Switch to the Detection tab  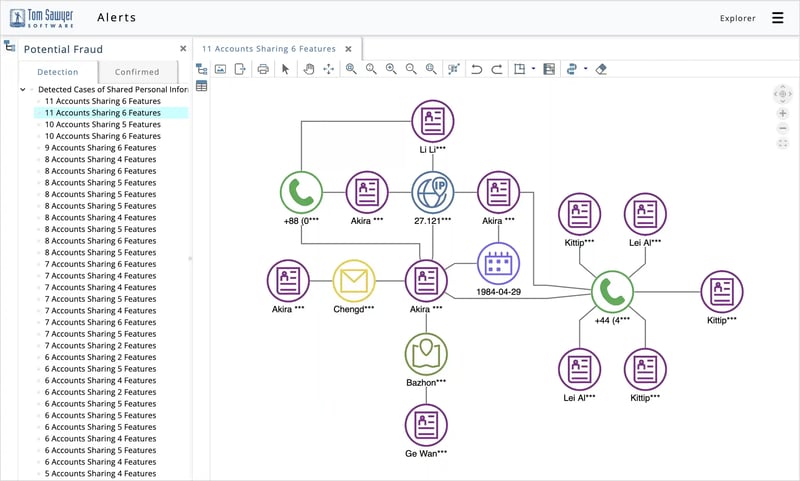point(58,72)
